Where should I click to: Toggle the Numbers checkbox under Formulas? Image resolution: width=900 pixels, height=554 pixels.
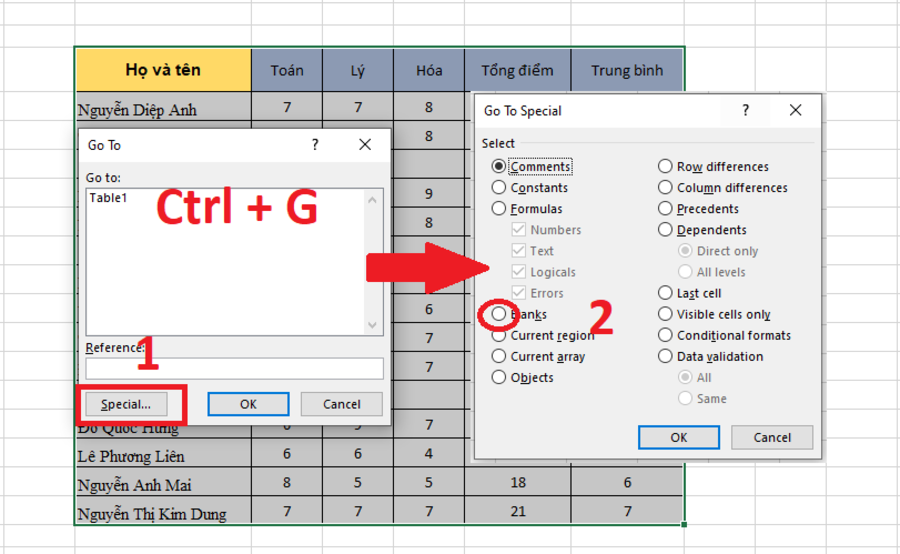pyautogui.click(x=518, y=230)
